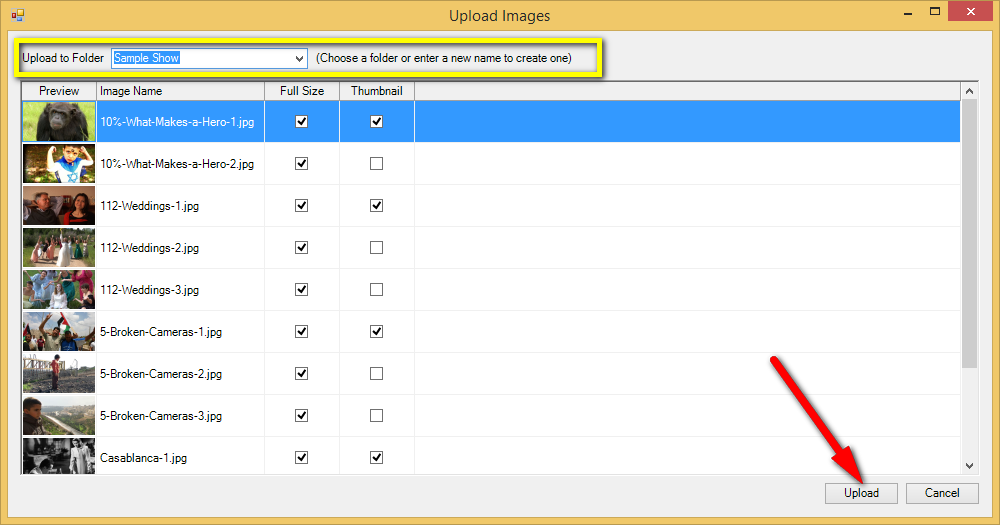This screenshot has height=525, width=1000.
Task: Enable Thumbnail for 112-Weddings-3.jpg
Action: tap(376, 290)
